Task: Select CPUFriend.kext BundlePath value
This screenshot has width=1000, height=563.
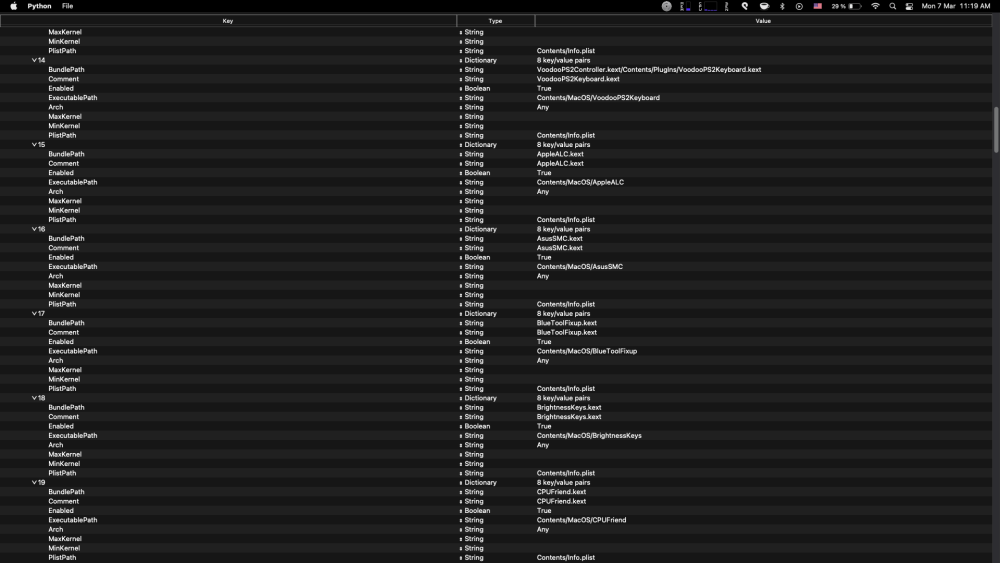Action: tap(561, 492)
